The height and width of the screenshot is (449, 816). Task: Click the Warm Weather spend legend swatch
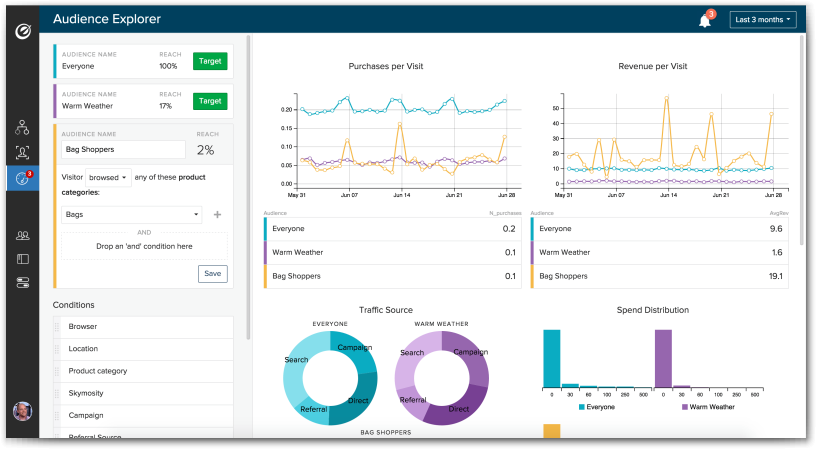coord(685,407)
